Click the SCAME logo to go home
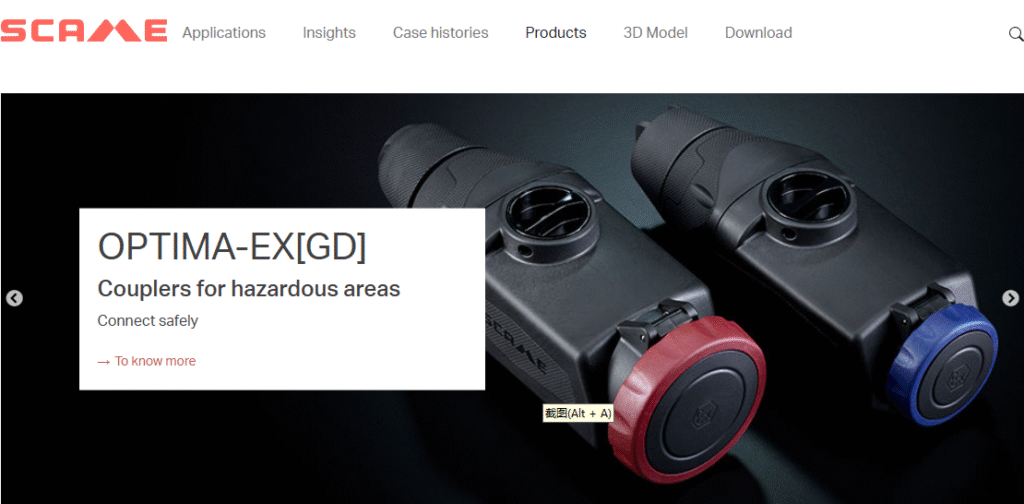The image size is (1024, 504). tap(84, 31)
